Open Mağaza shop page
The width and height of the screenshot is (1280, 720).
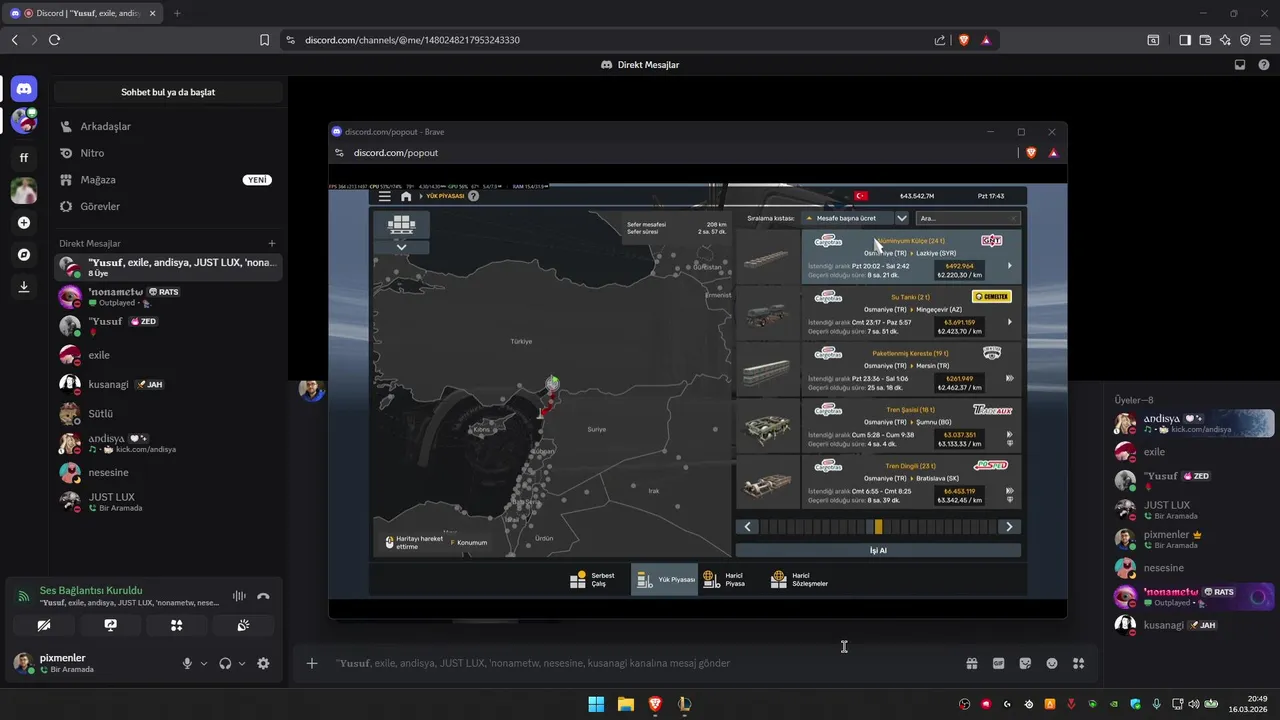168,180
